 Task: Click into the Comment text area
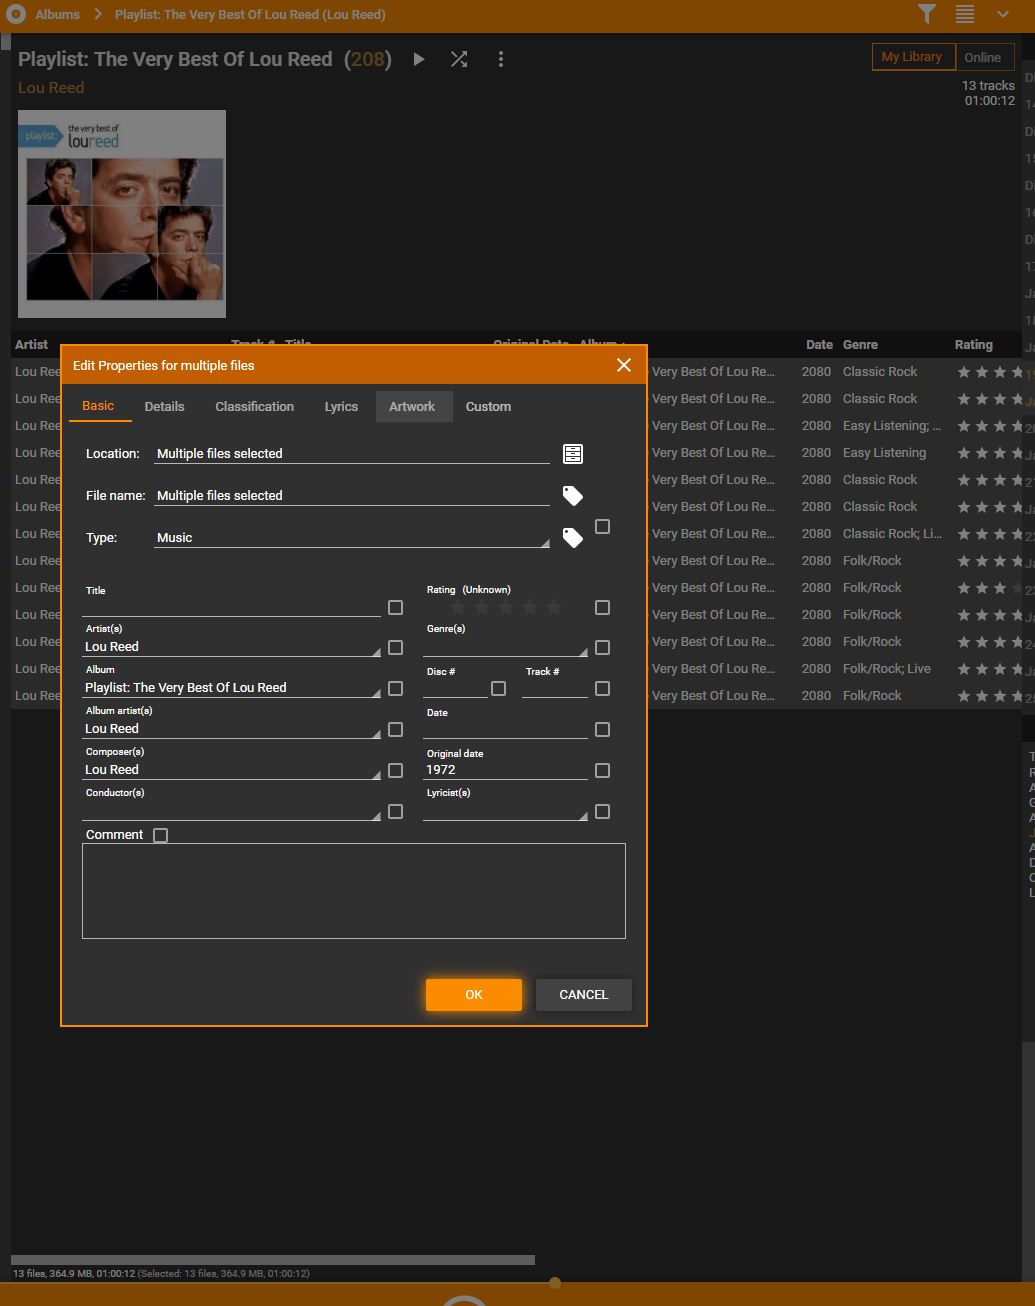353,891
